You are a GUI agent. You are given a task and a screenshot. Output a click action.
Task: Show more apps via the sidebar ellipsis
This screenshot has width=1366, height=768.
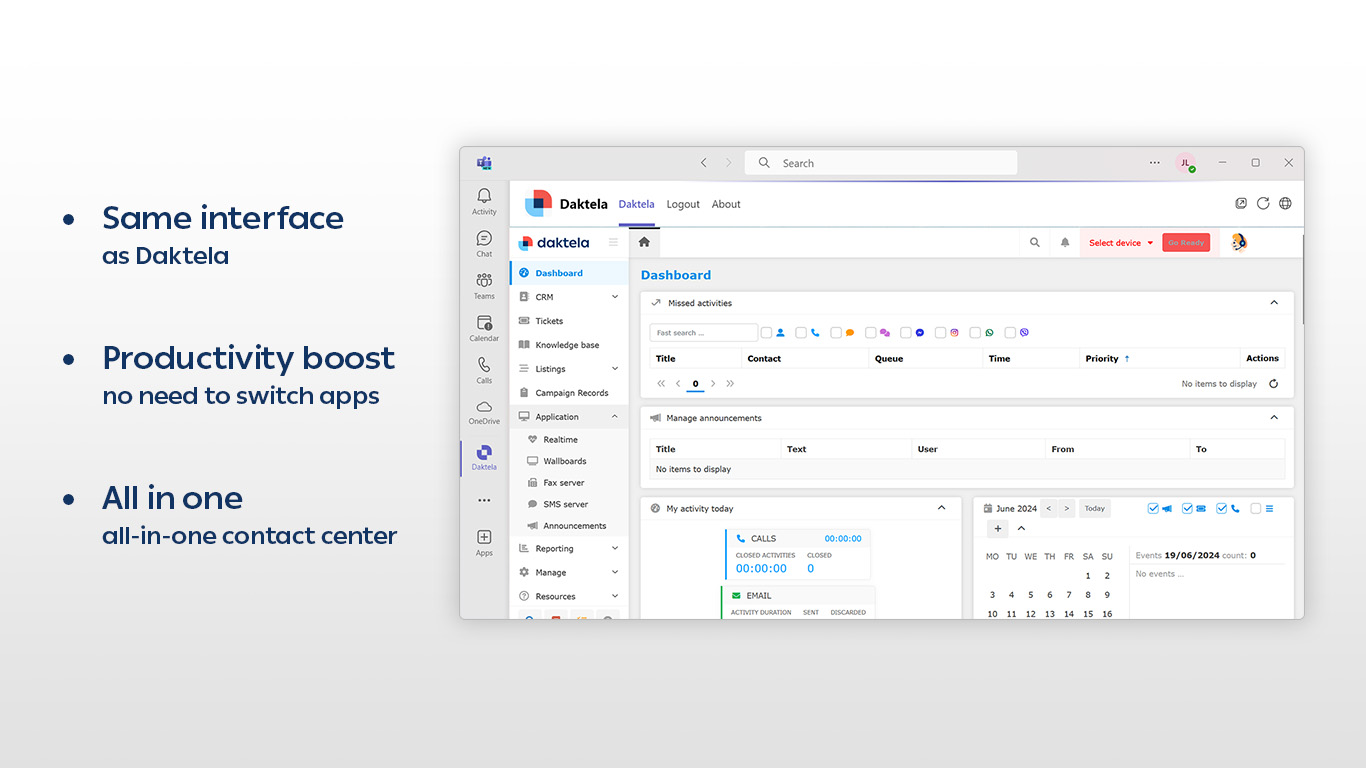(484, 500)
